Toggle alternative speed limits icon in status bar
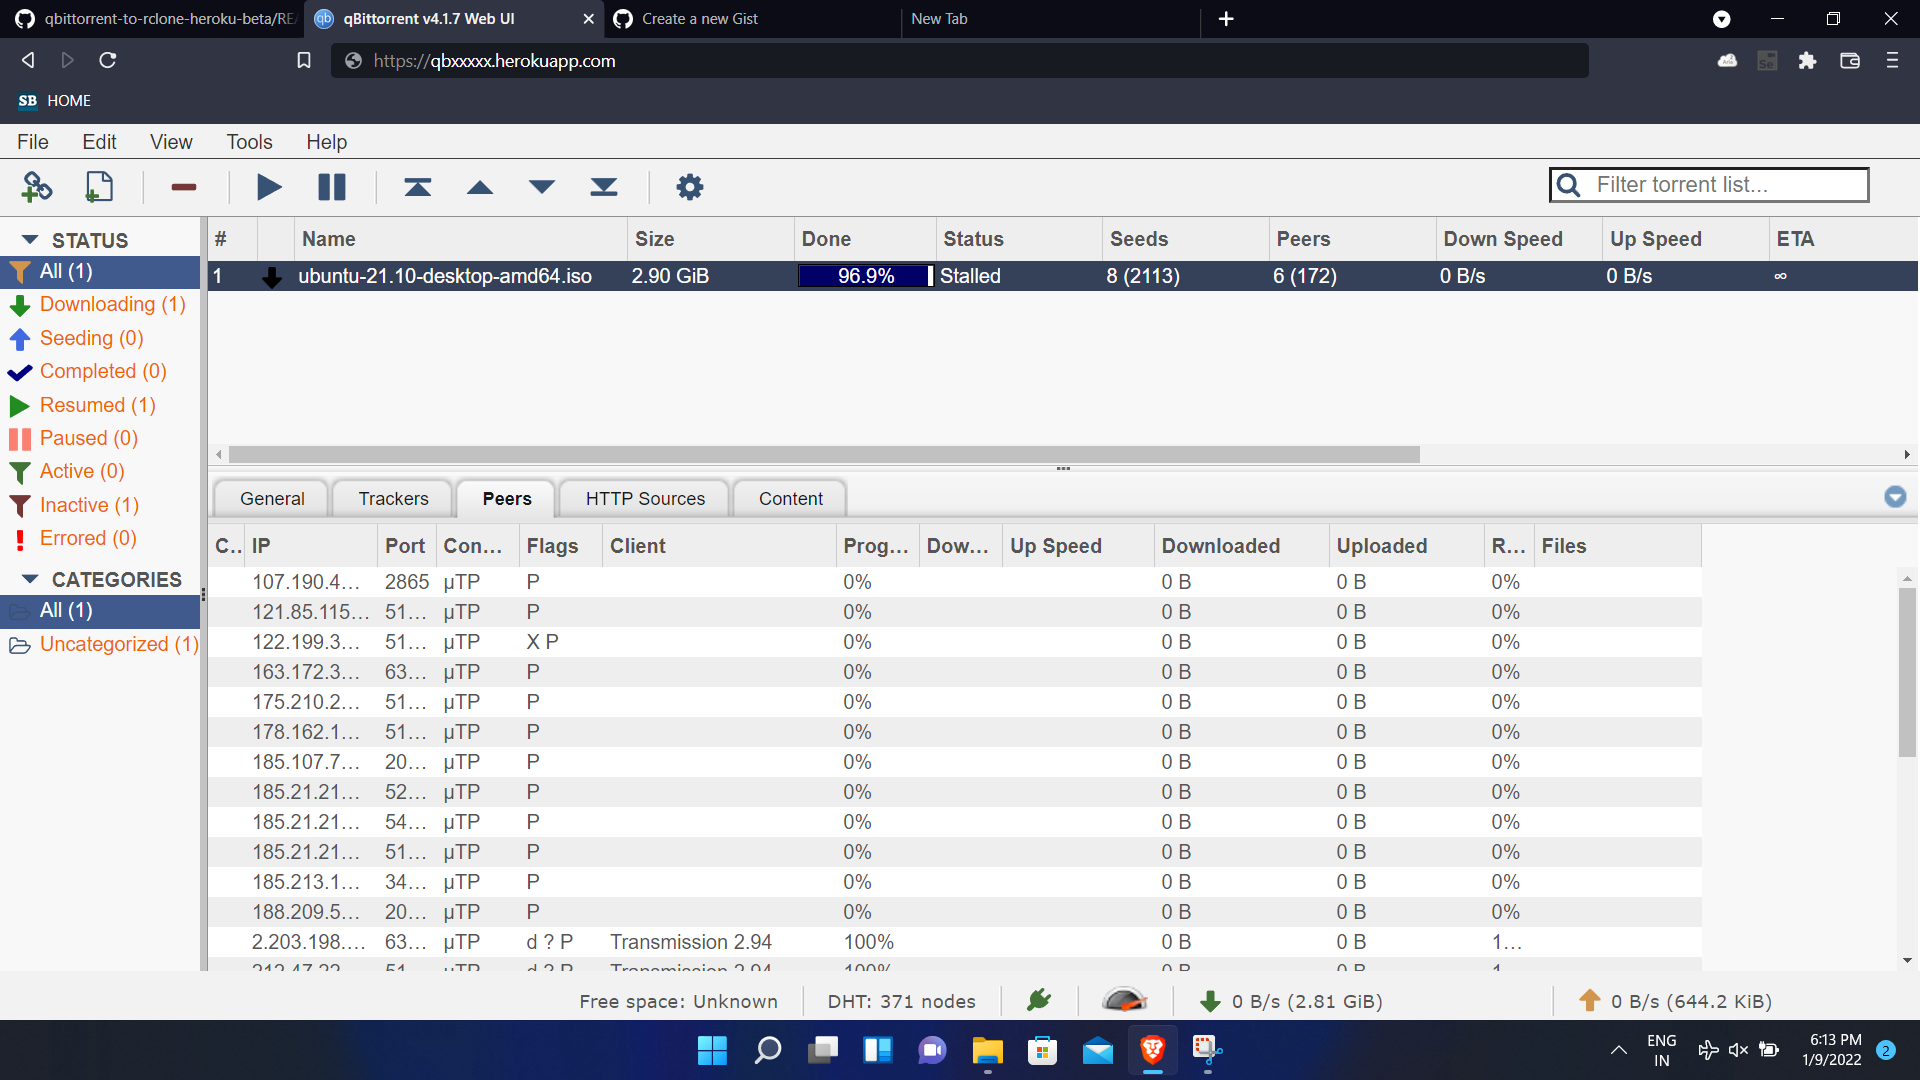Viewport: 1920px width, 1080px height. [1124, 1000]
